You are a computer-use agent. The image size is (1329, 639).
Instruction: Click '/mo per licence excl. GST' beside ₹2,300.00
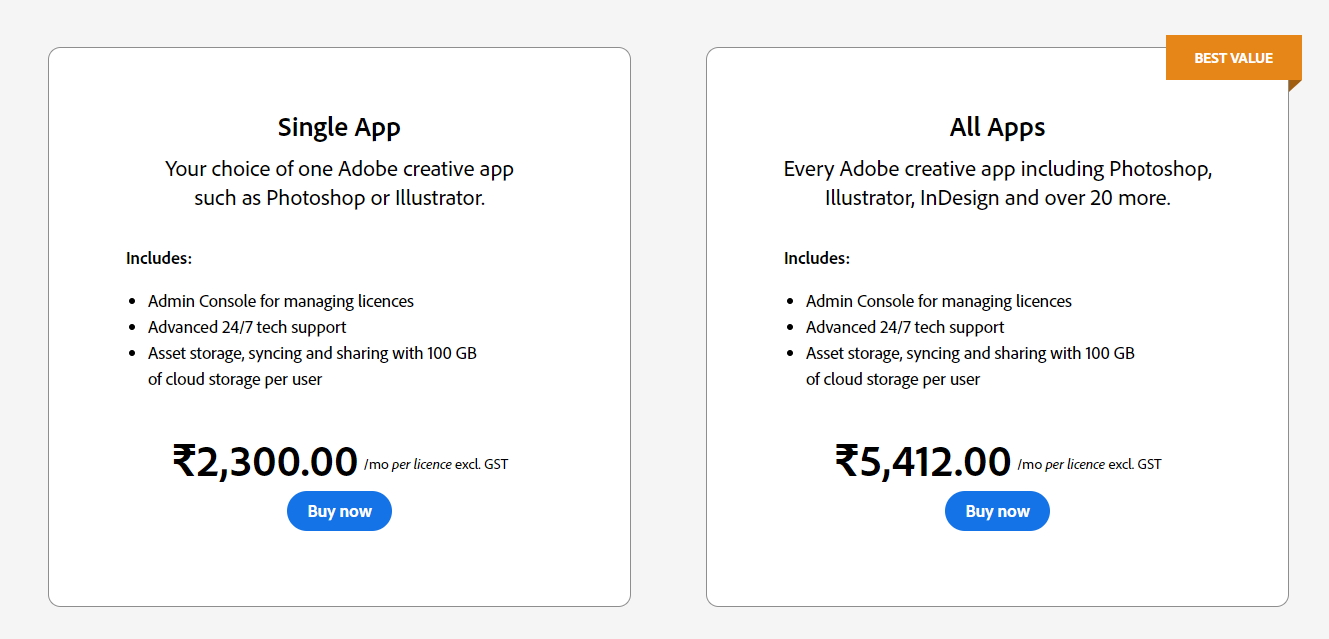click(436, 465)
